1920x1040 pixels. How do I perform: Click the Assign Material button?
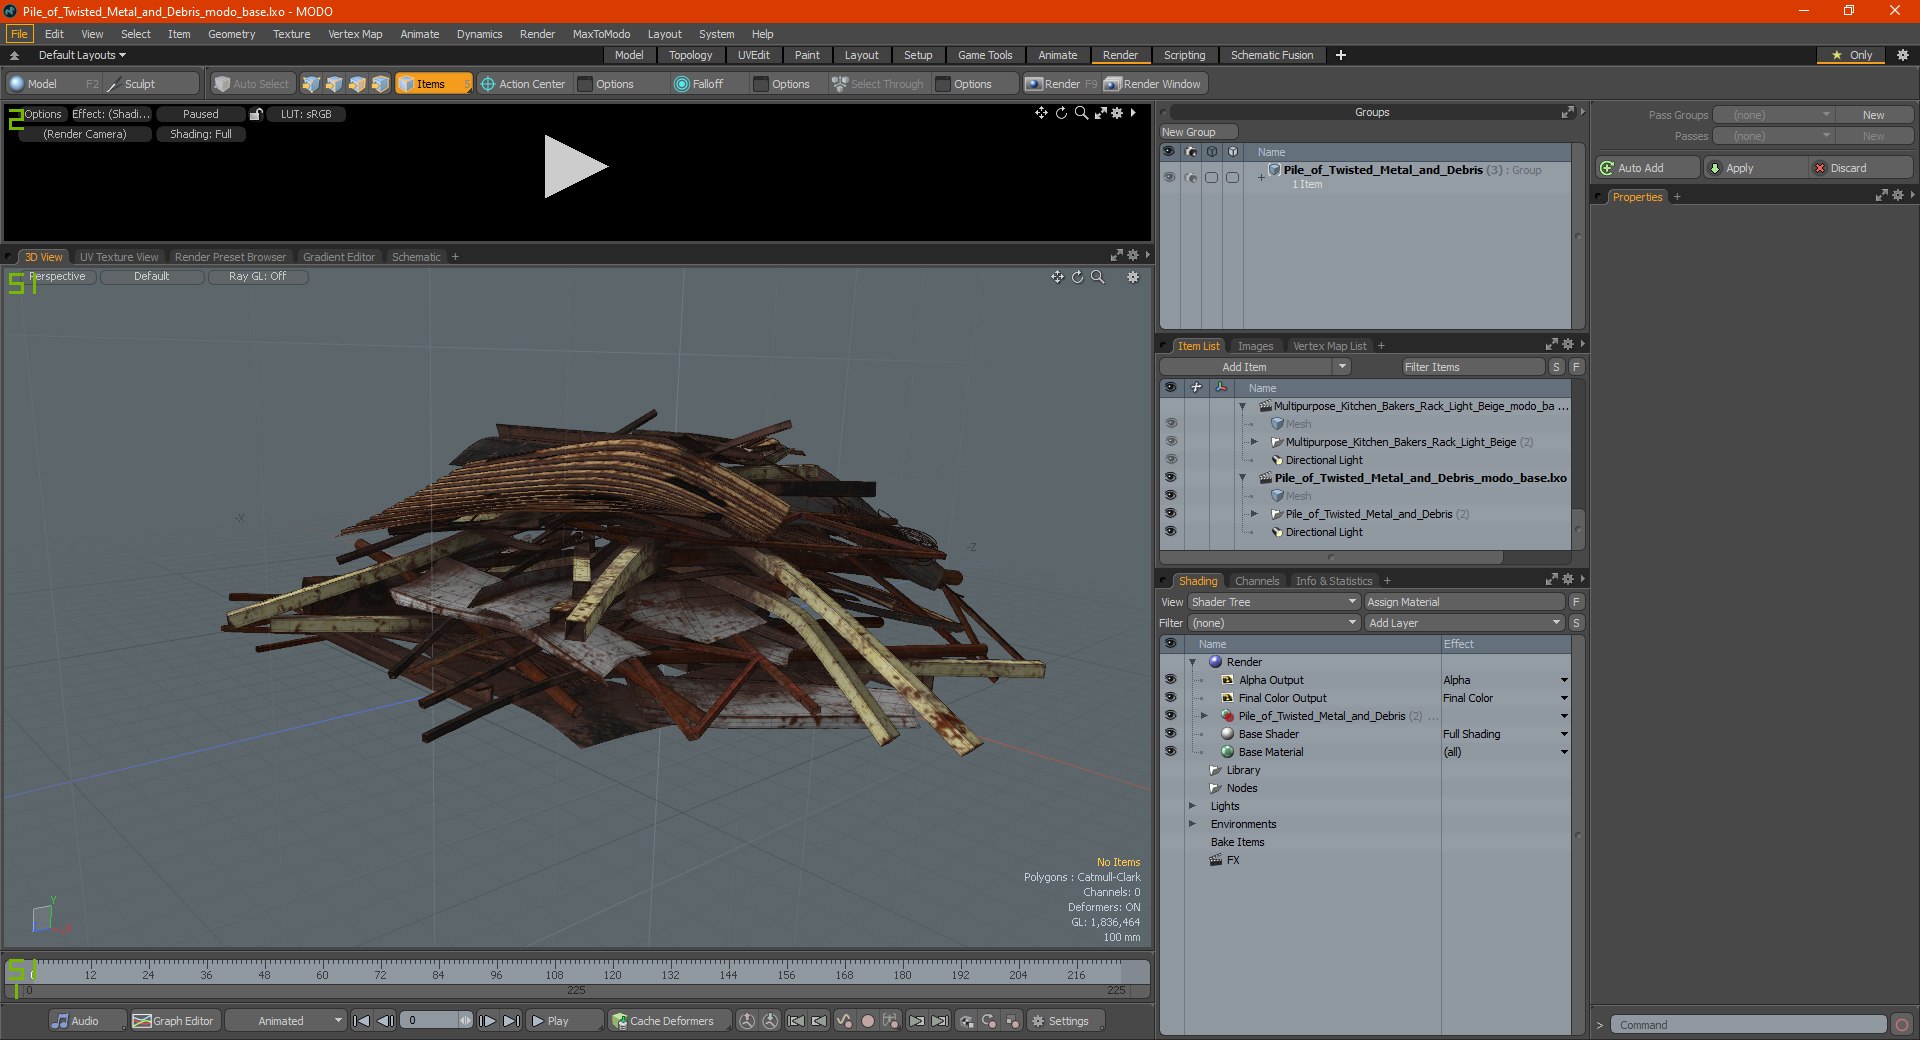(1464, 602)
